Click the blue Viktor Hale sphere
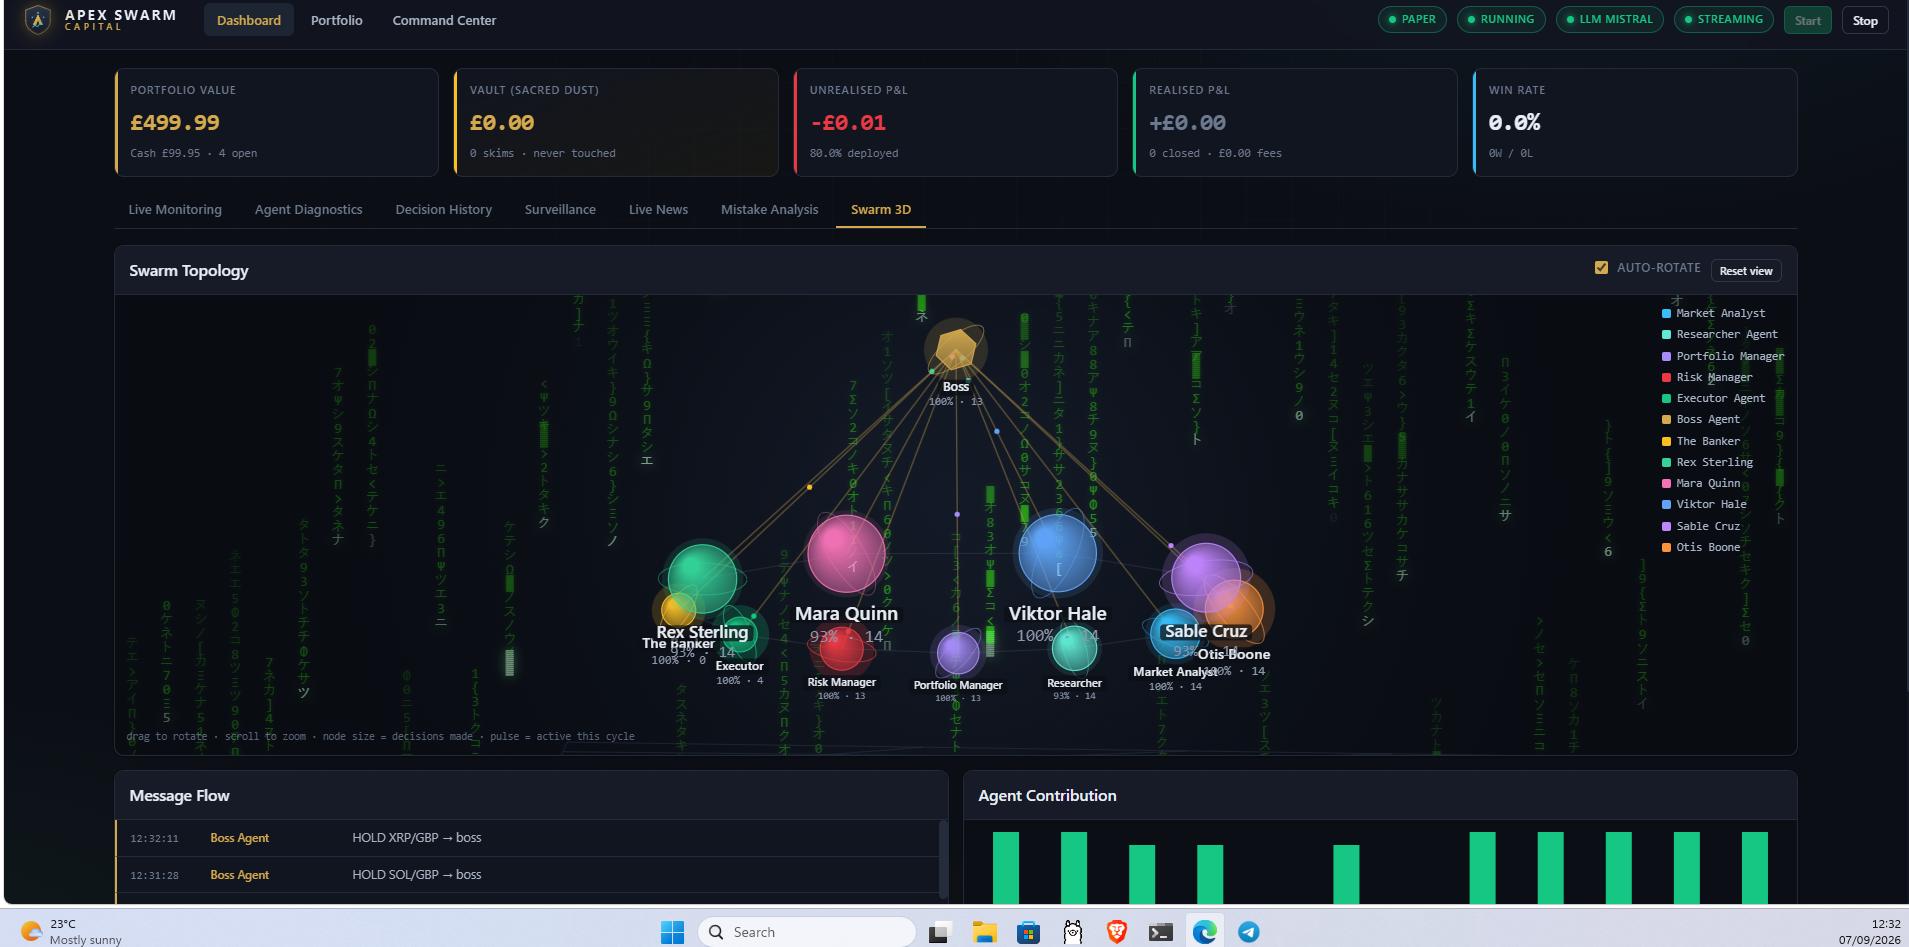 pos(1057,553)
